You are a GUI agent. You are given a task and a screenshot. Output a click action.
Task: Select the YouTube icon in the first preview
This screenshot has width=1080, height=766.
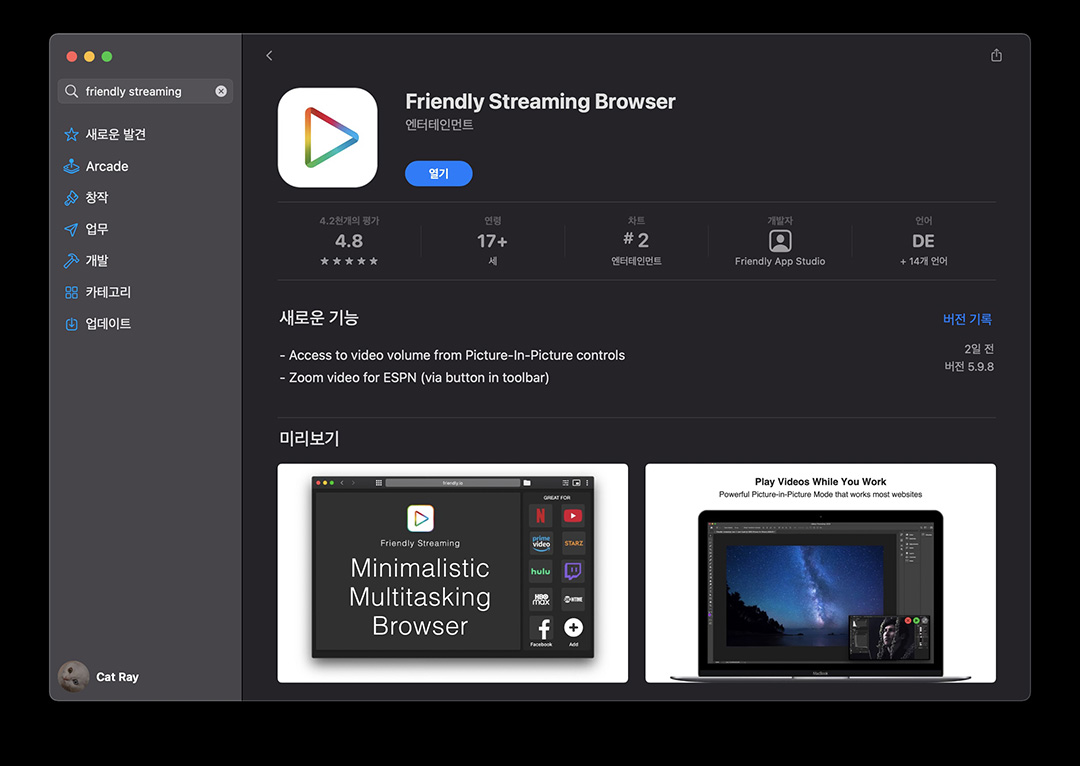coord(573,515)
